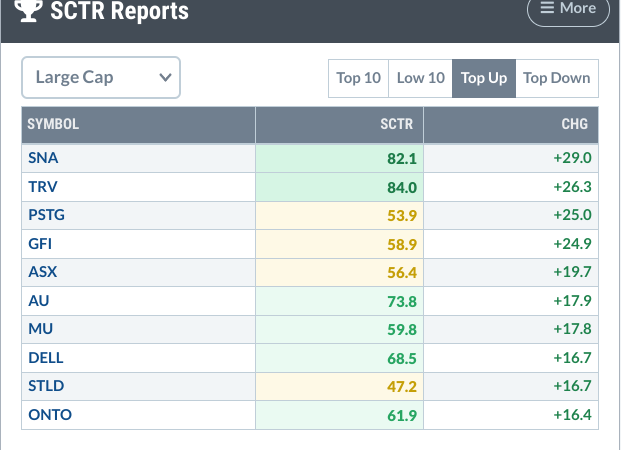Select the Top Up tab
The height and width of the screenshot is (450, 621).
[x=484, y=78]
